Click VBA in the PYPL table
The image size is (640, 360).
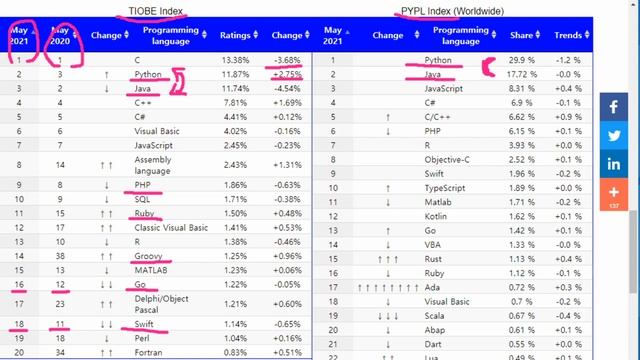click(x=432, y=245)
